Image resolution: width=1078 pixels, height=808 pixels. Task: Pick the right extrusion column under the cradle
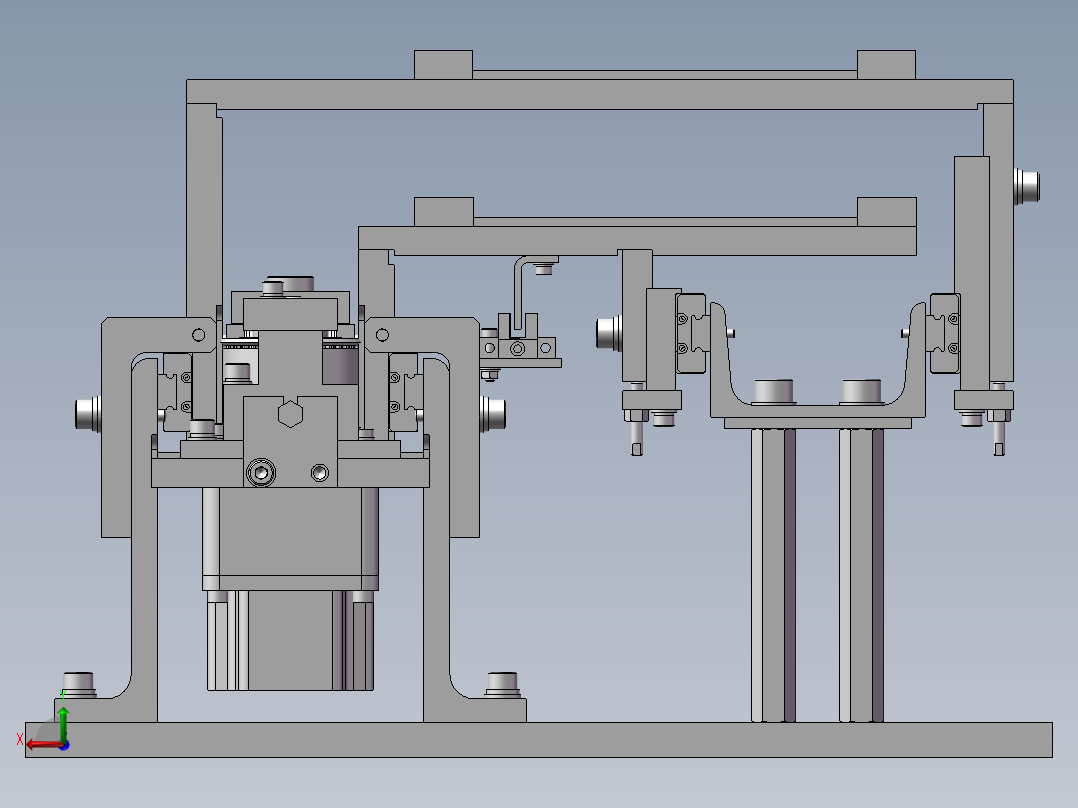pos(861,575)
